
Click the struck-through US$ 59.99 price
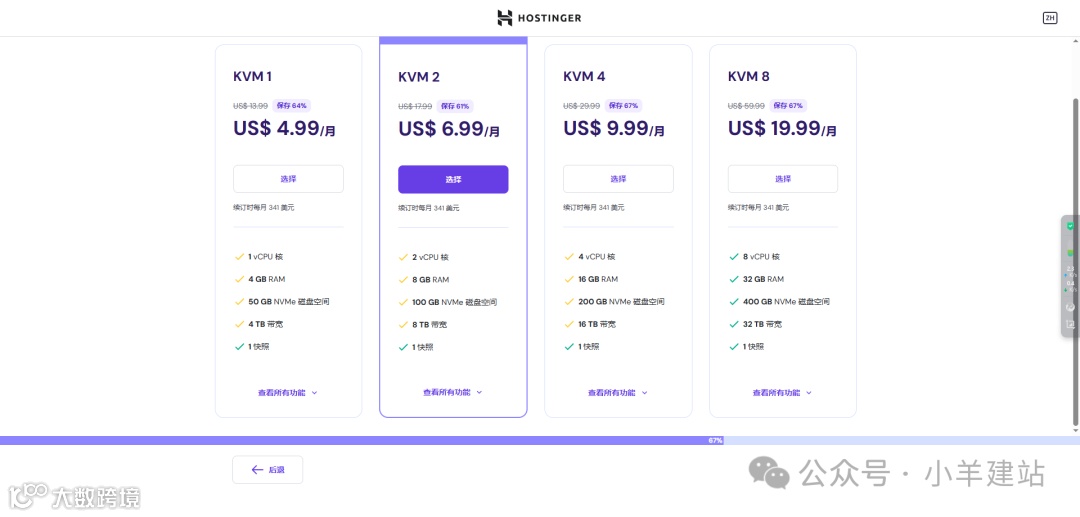click(x=746, y=105)
